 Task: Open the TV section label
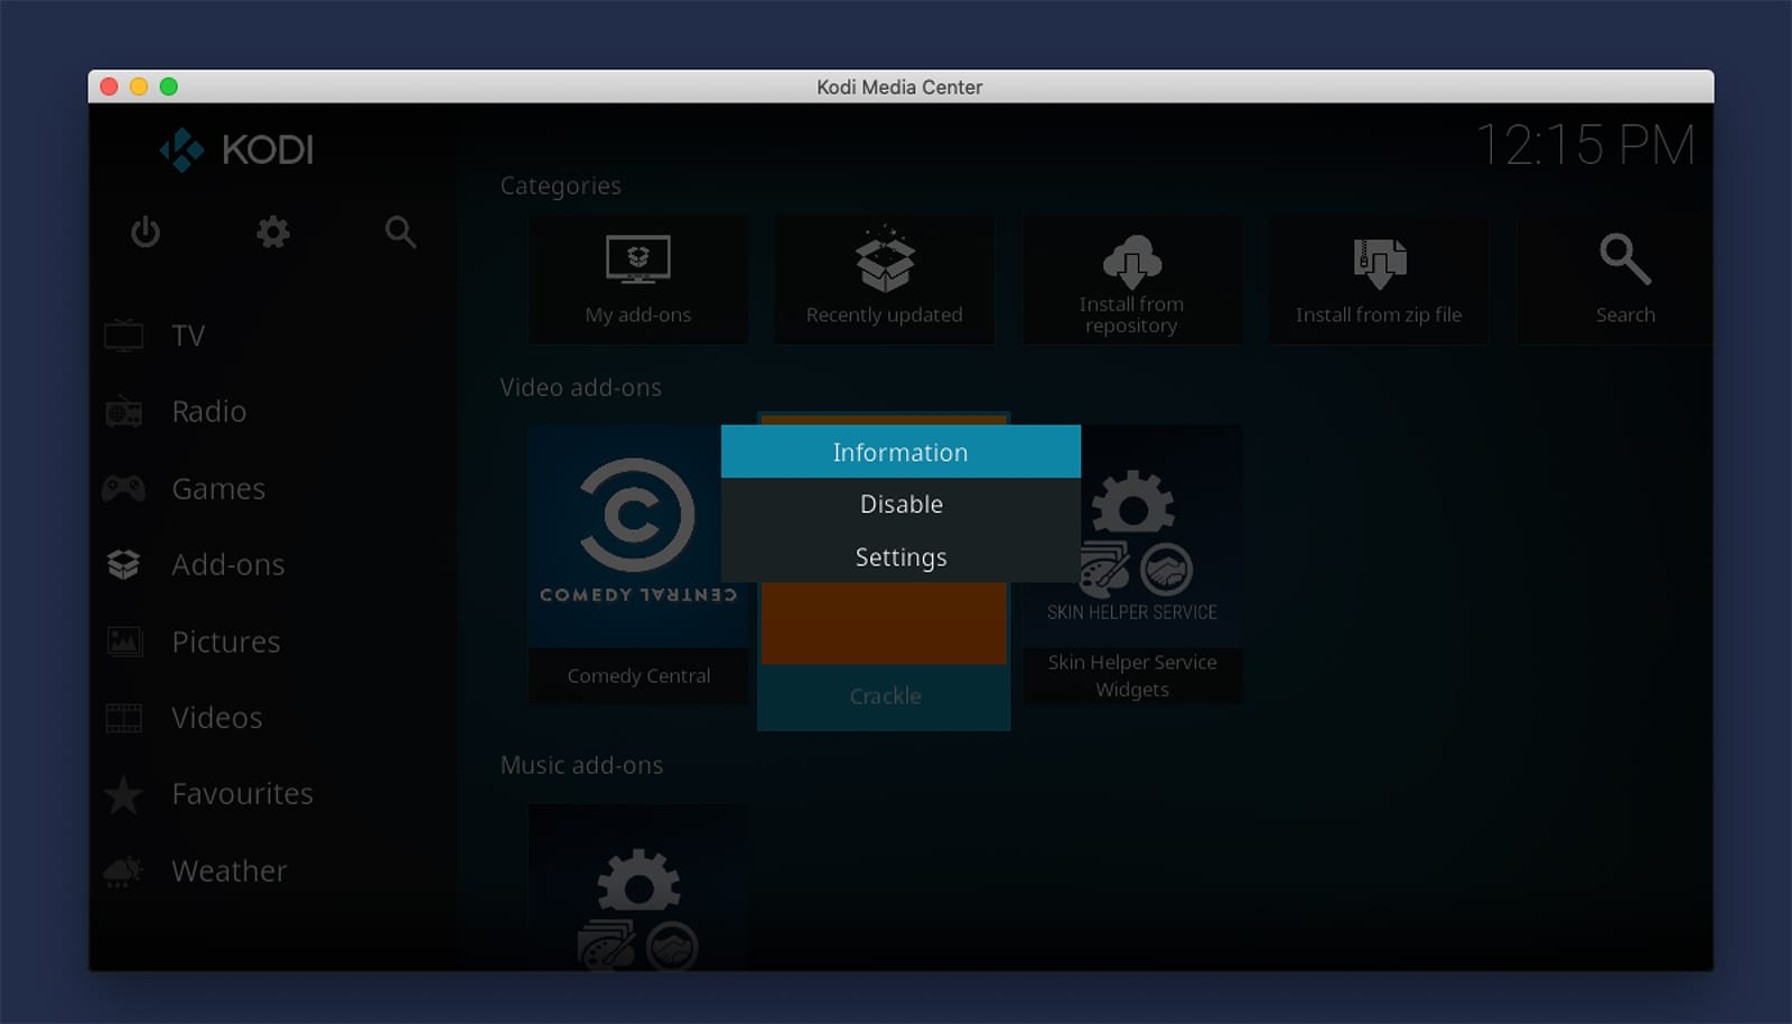click(x=188, y=336)
